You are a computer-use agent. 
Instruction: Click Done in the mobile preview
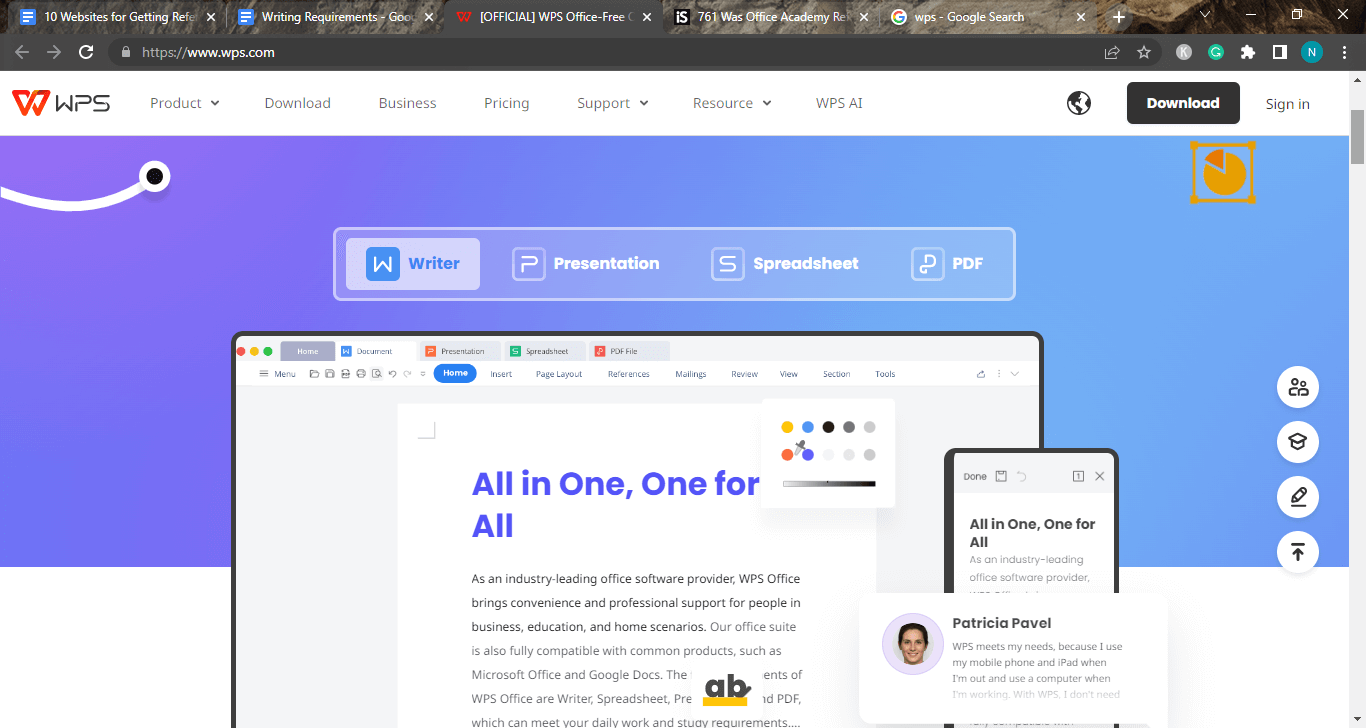coord(975,477)
